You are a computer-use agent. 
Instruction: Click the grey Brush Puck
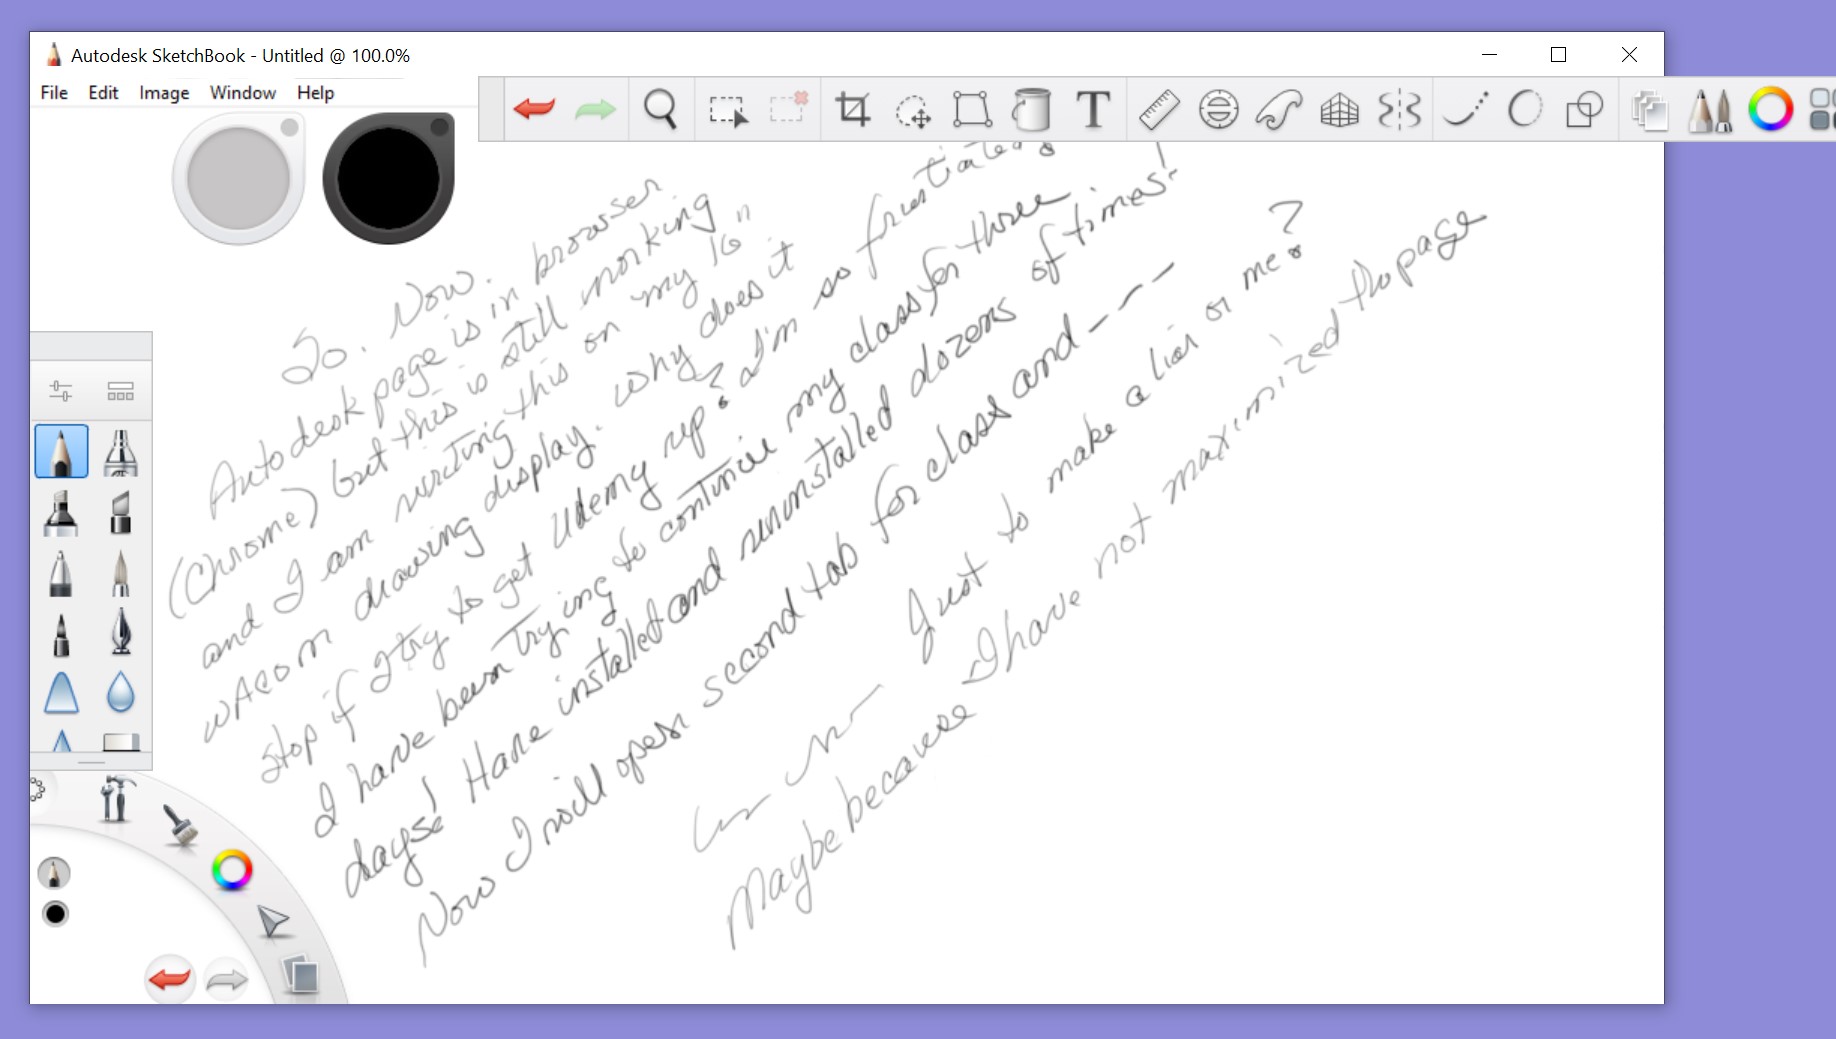[238, 179]
